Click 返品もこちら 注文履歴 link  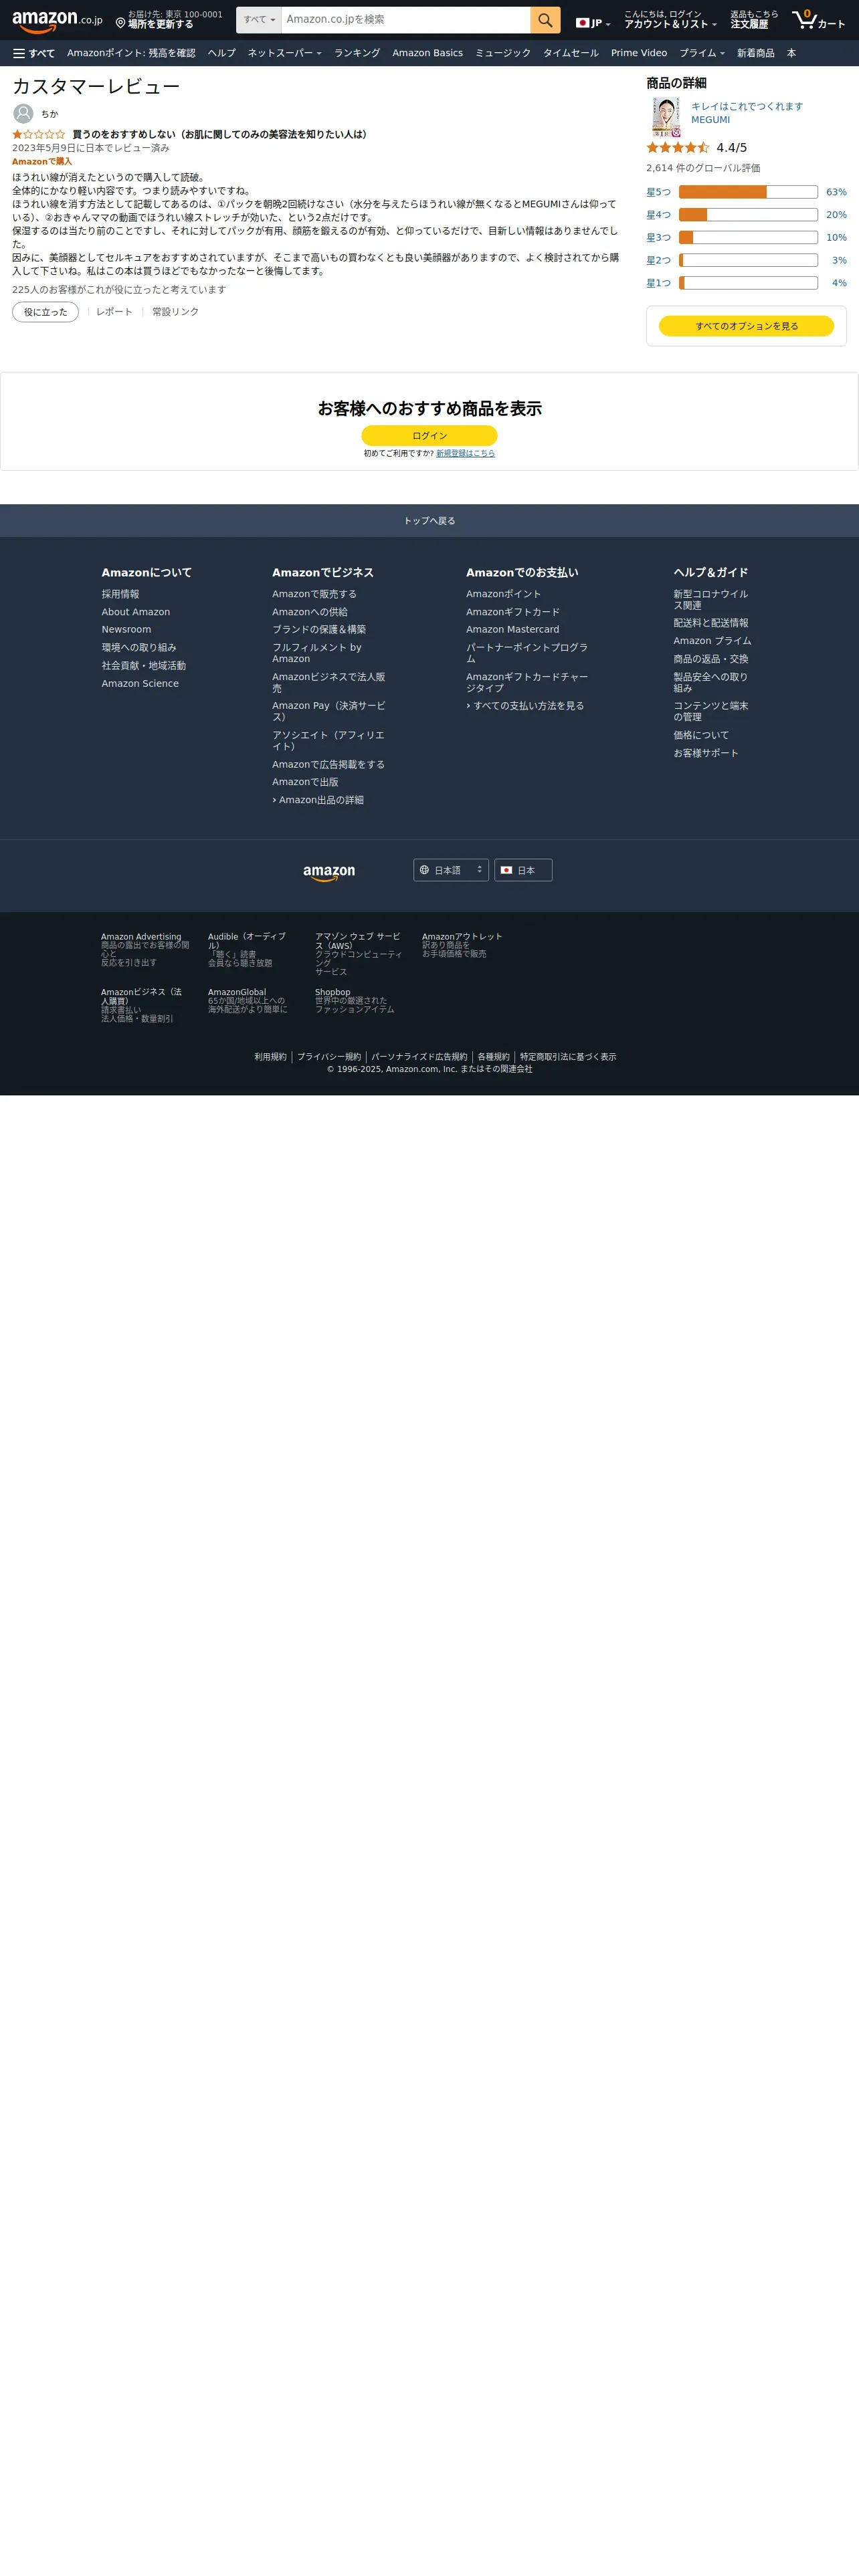(x=754, y=20)
